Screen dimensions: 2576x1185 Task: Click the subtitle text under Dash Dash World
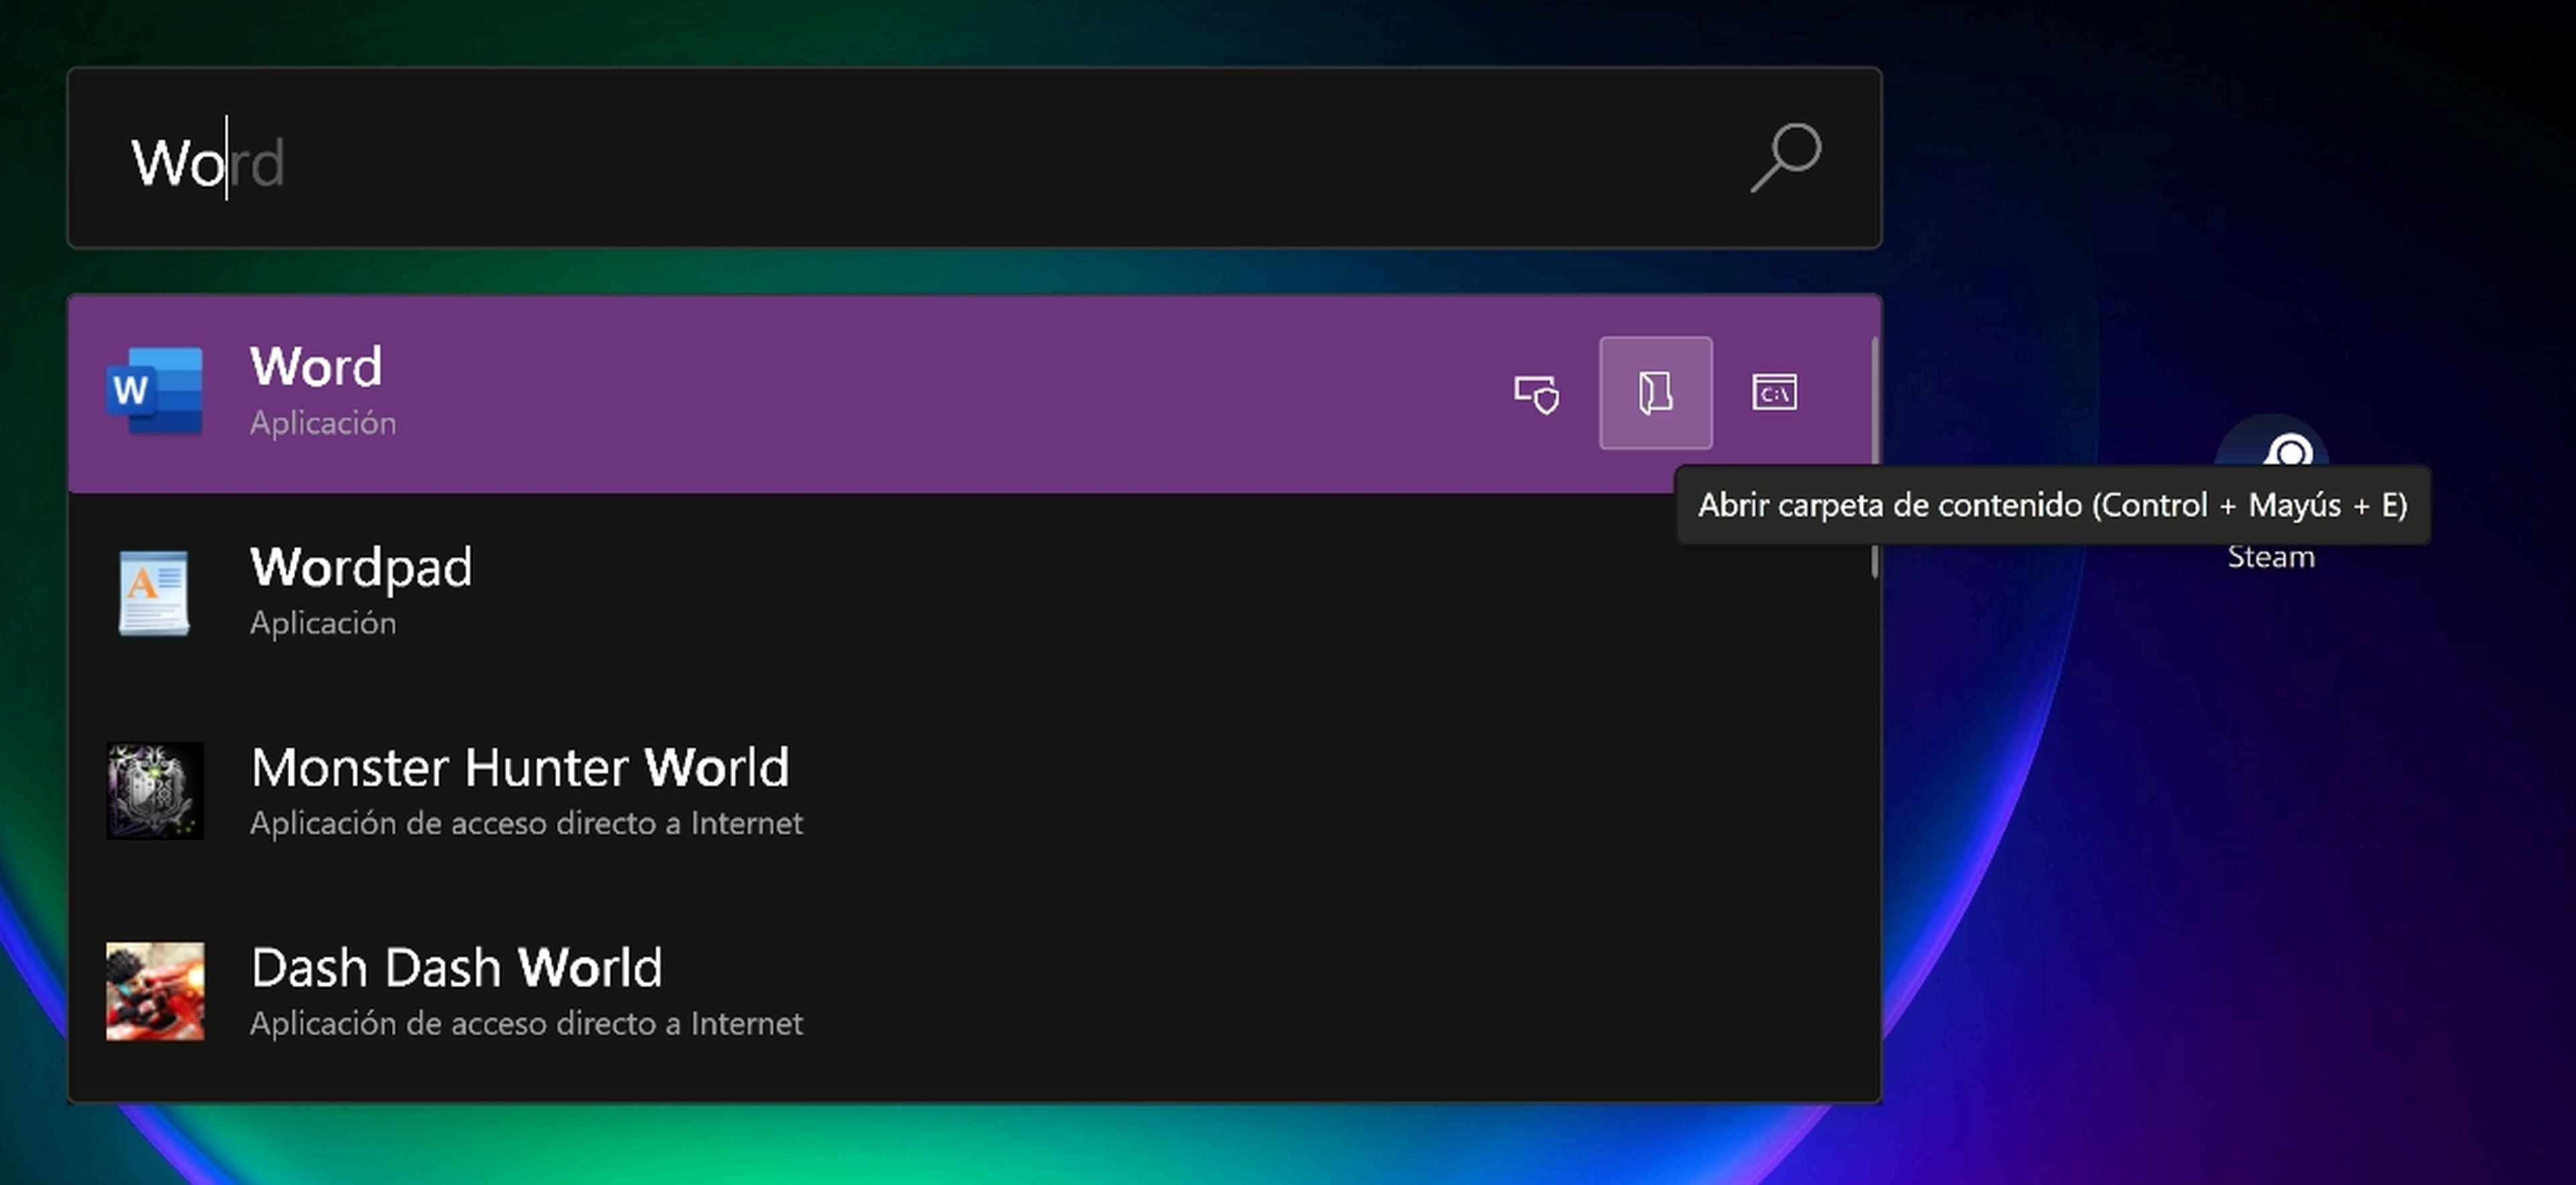[x=526, y=1024]
